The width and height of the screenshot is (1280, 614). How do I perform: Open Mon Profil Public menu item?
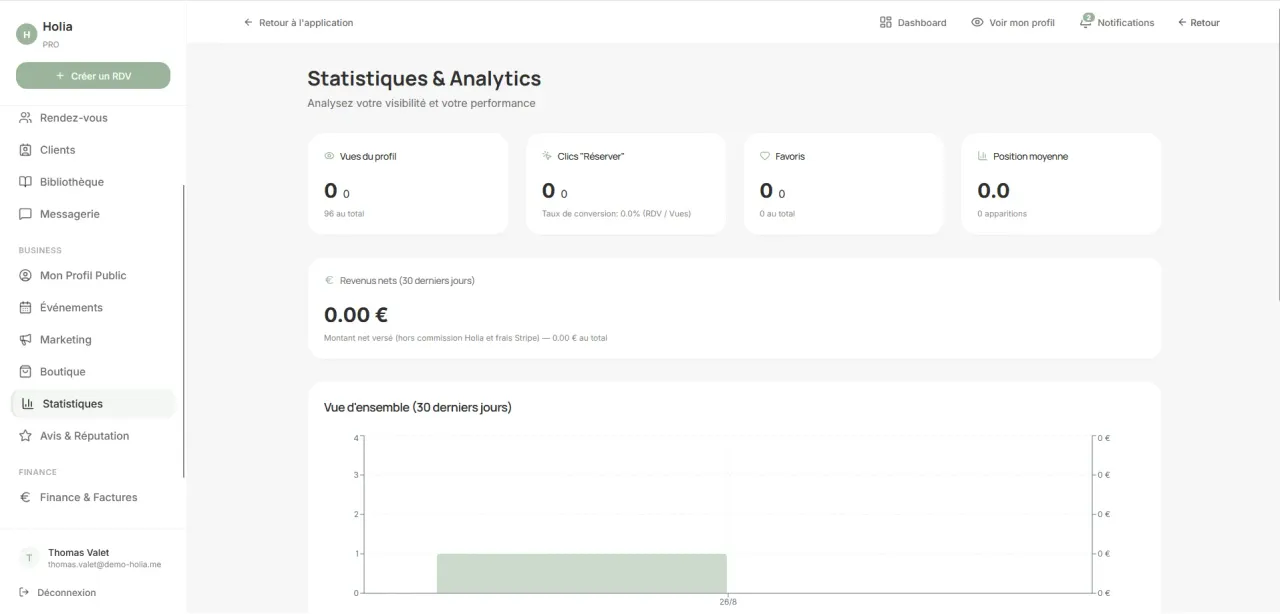pyautogui.click(x=93, y=276)
